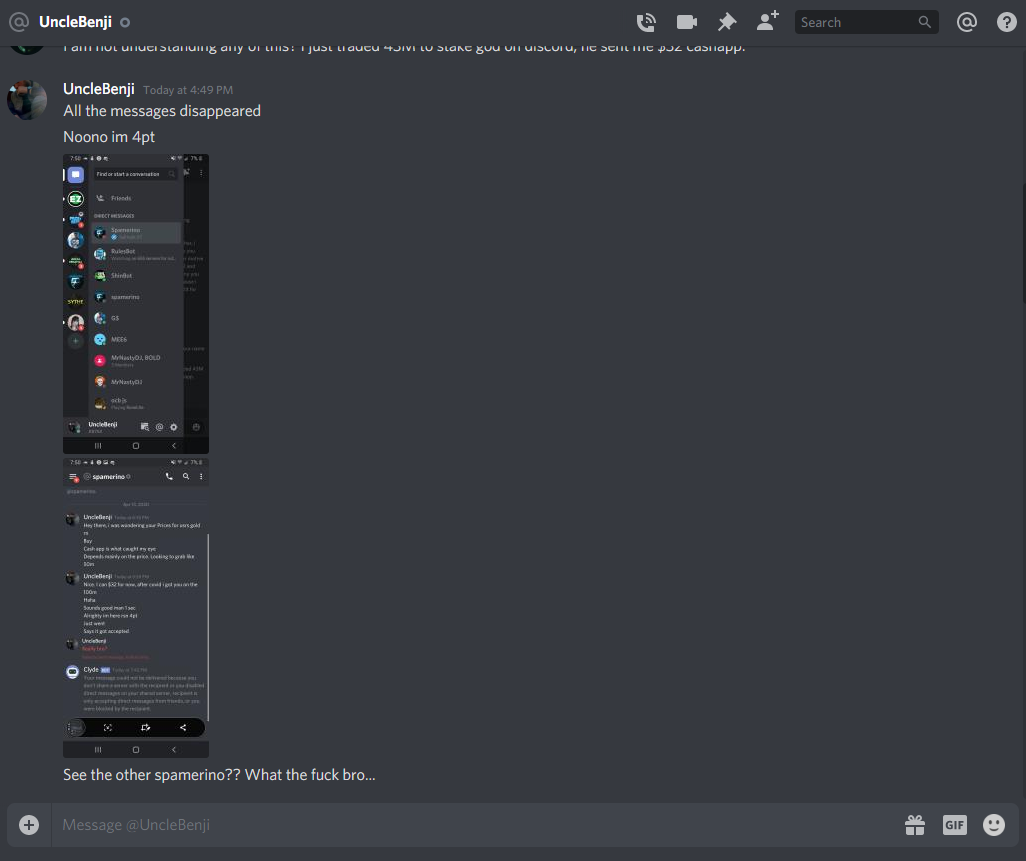Click the Search field
The width and height of the screenshot is (1026, 861).
(866, 22)
